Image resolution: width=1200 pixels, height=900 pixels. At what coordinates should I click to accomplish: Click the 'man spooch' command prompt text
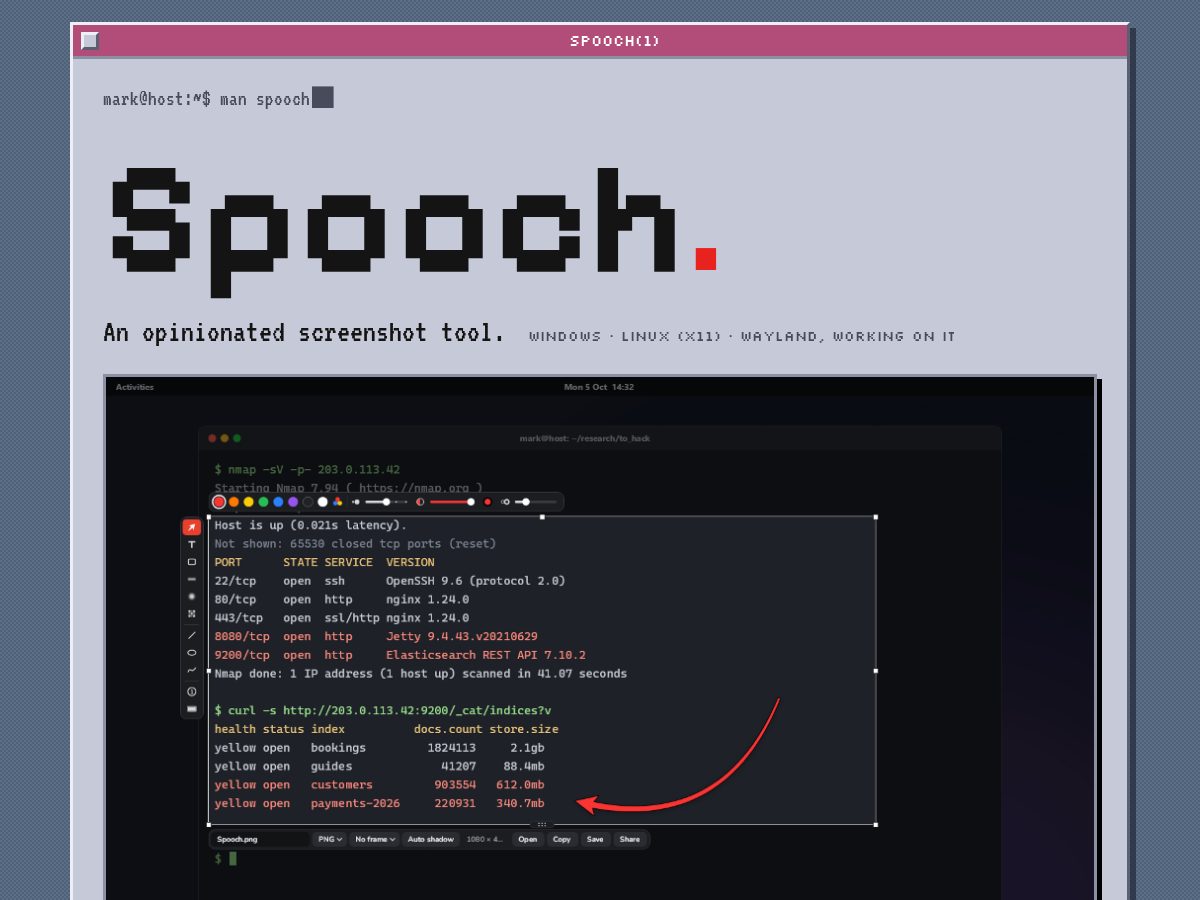265,99
